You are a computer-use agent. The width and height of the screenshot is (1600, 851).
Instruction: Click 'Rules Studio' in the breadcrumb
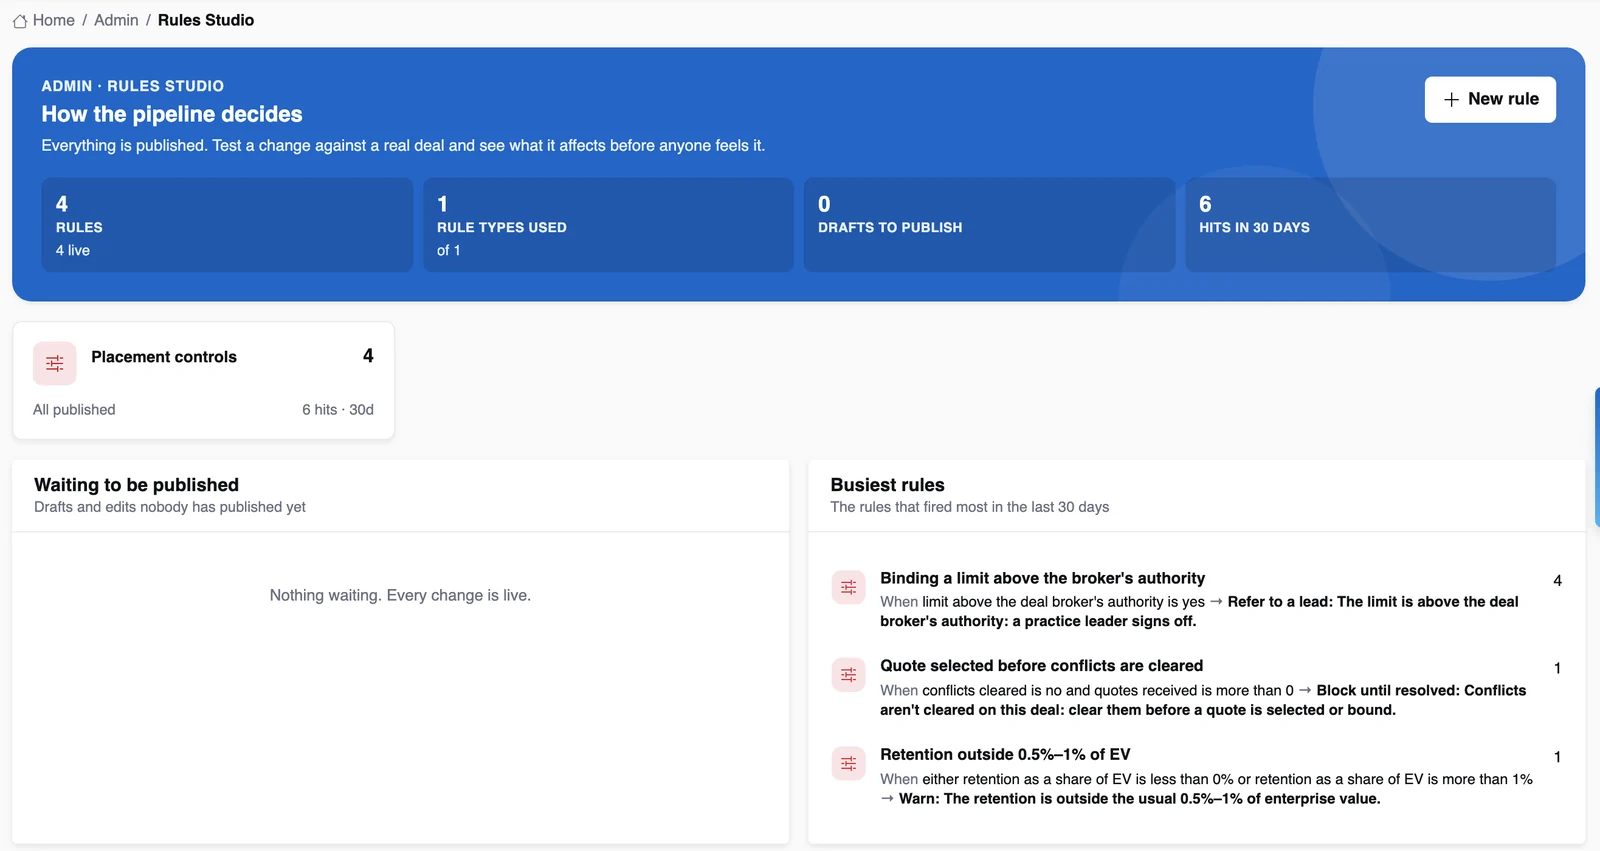click(206, 20)
